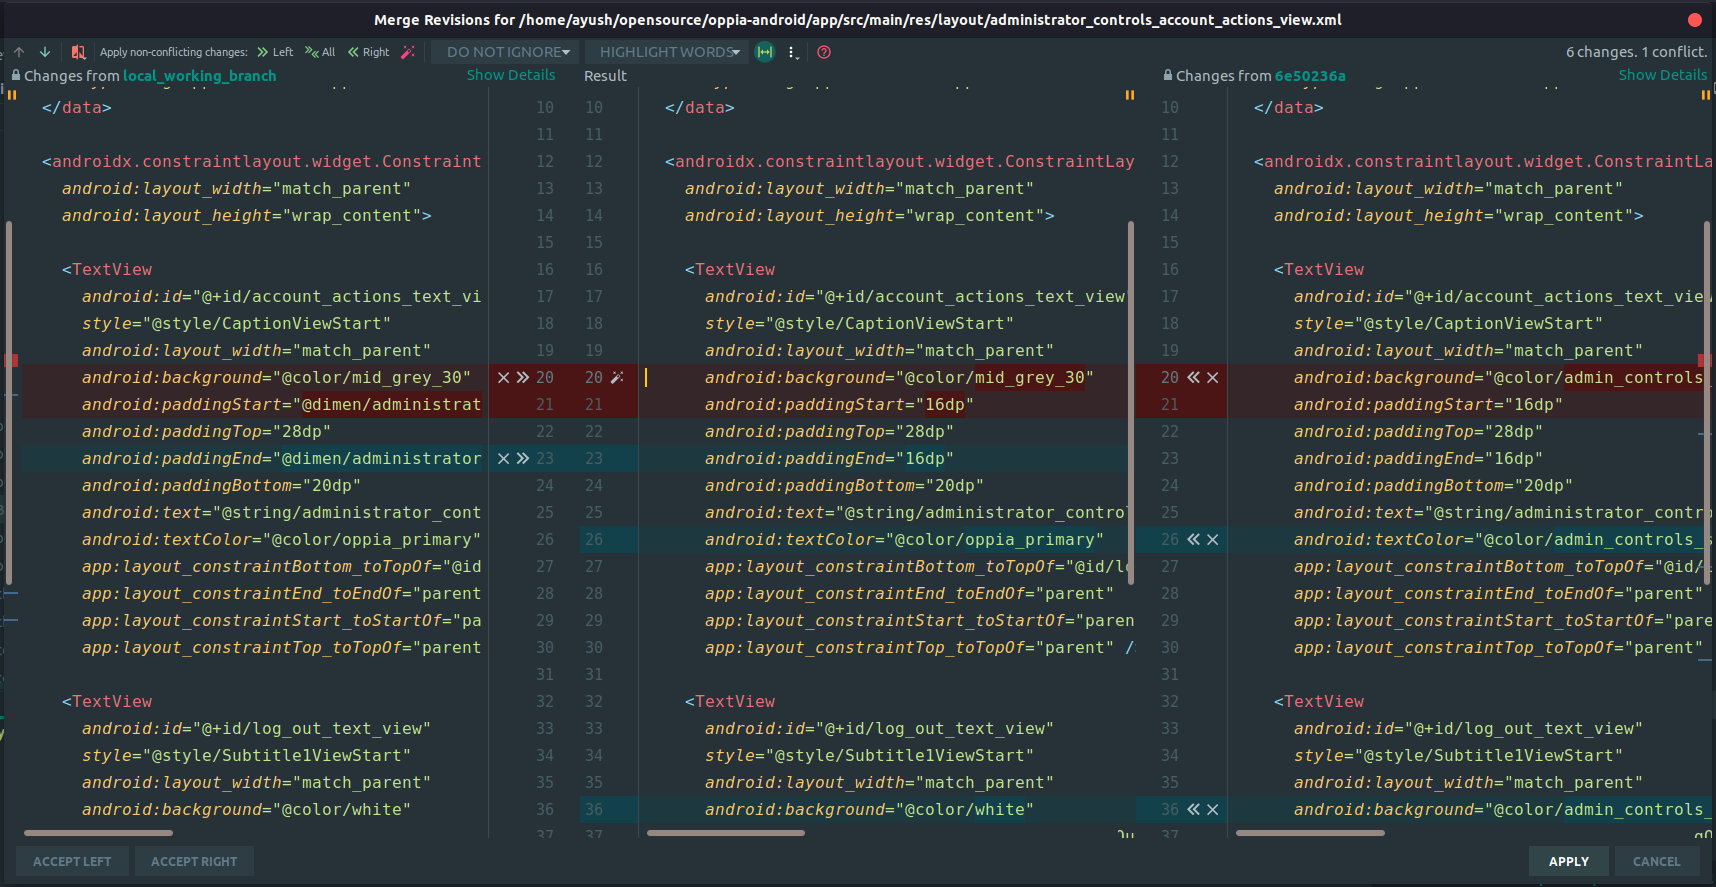Click the '6 changes. 1 conflict.' status text
1716x887 pixels.
tap(1637, 52)
